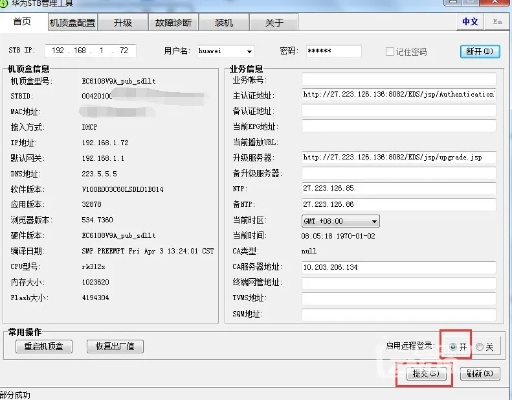This screenshot has height=400, width=512.
Task: Select the 关 remote login radio button
Action: (480, 347)
